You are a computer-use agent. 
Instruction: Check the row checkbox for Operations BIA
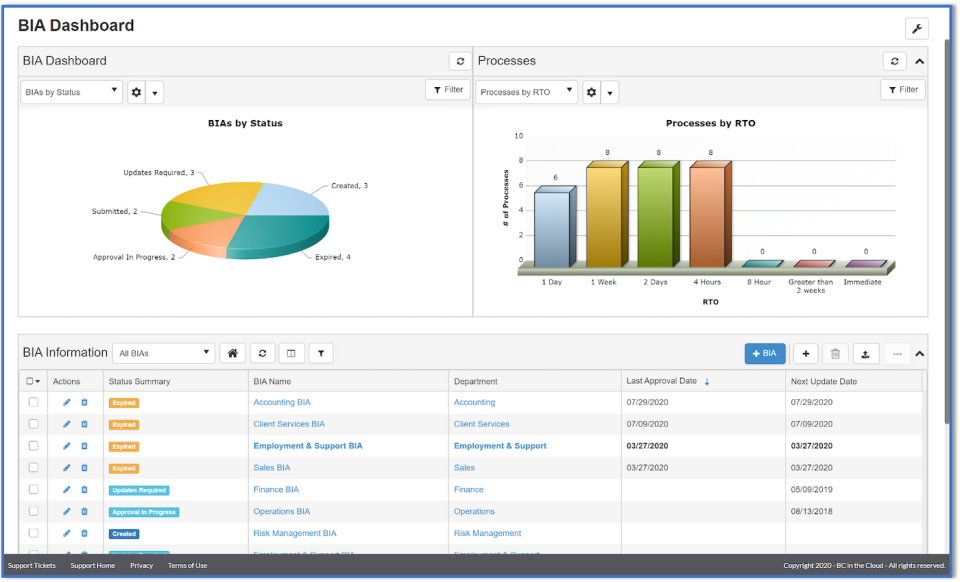[32, 511]
